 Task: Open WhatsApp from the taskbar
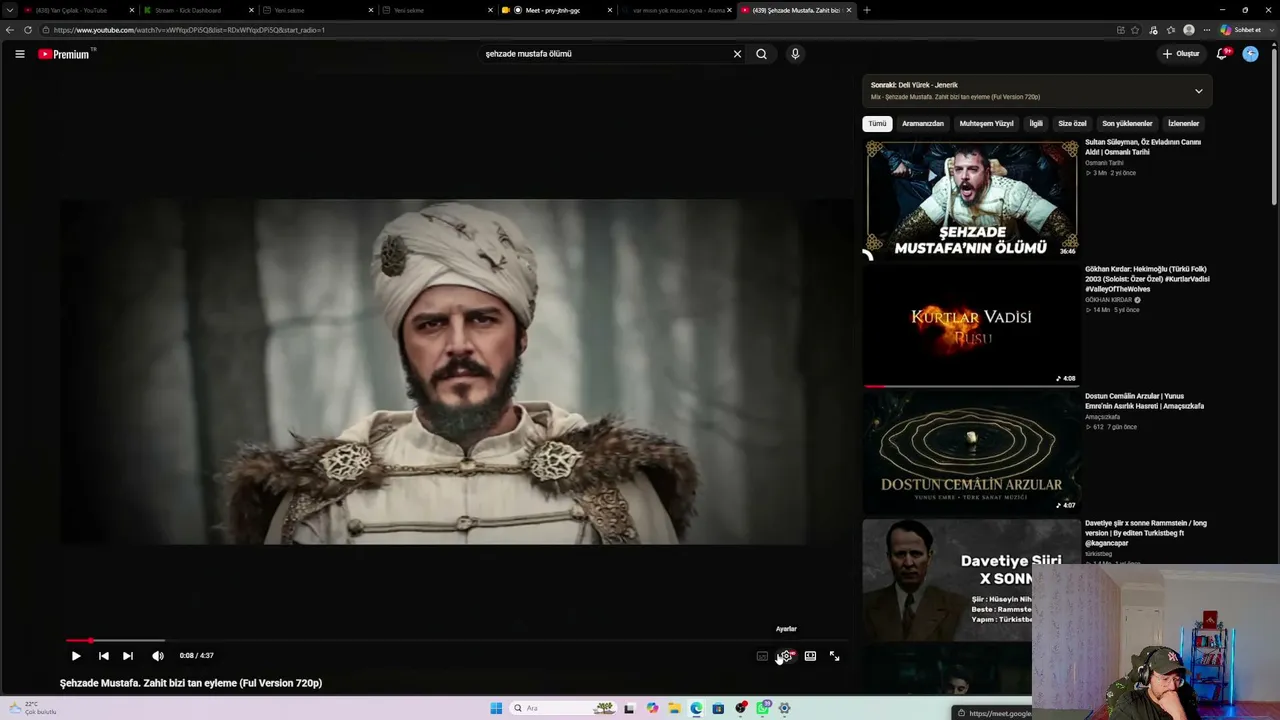click(762, 708)
